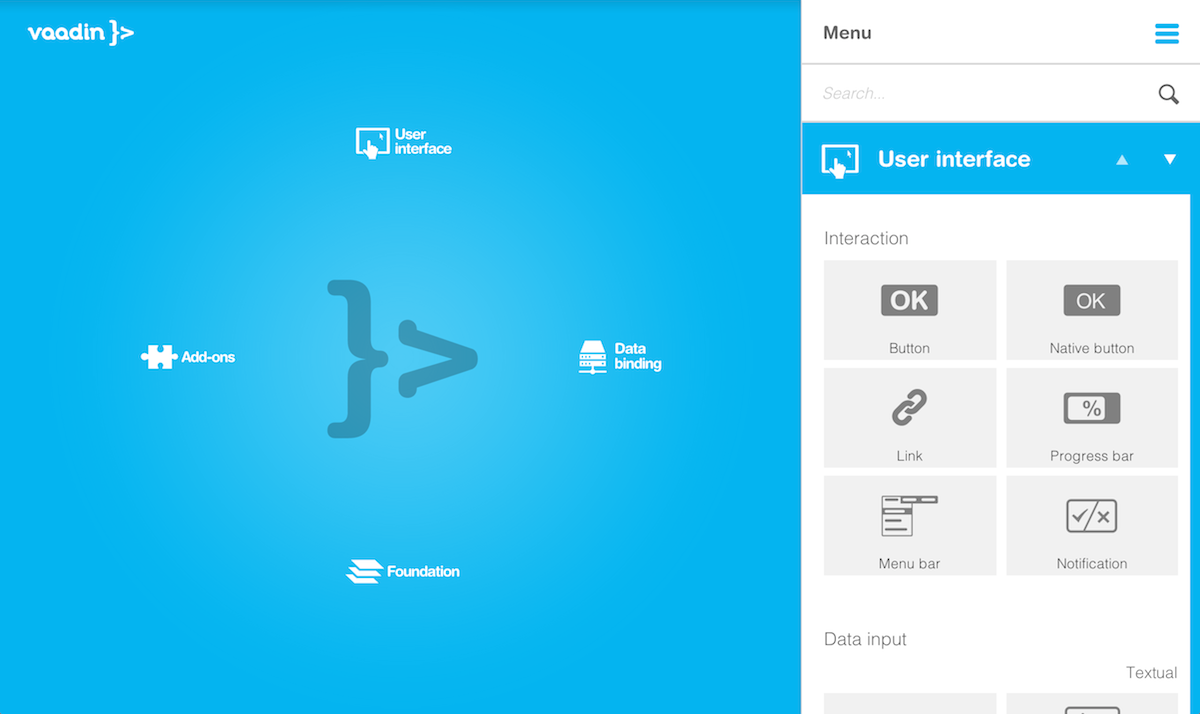Collapse section with the up arrow in User interface header
This screenshot has width=1200, height=714.
[1122, 160]
